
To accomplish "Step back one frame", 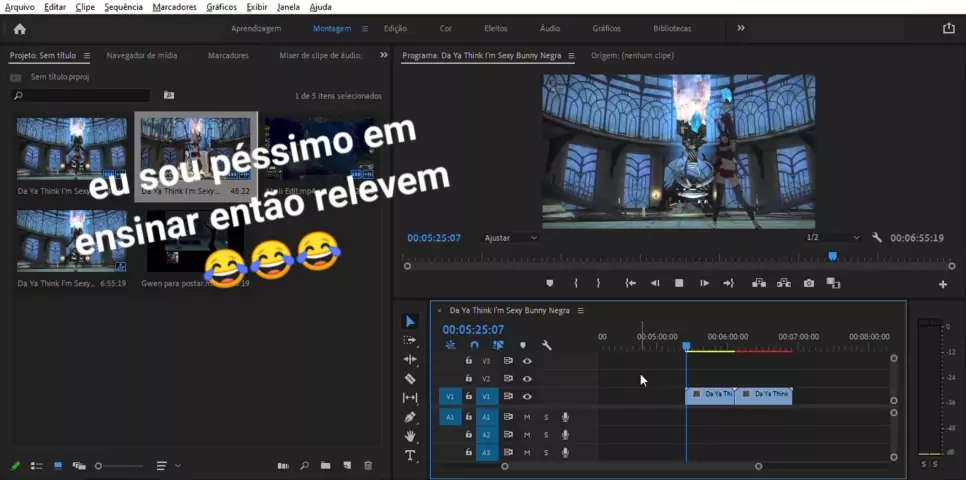I will click(x=654, y=283).
